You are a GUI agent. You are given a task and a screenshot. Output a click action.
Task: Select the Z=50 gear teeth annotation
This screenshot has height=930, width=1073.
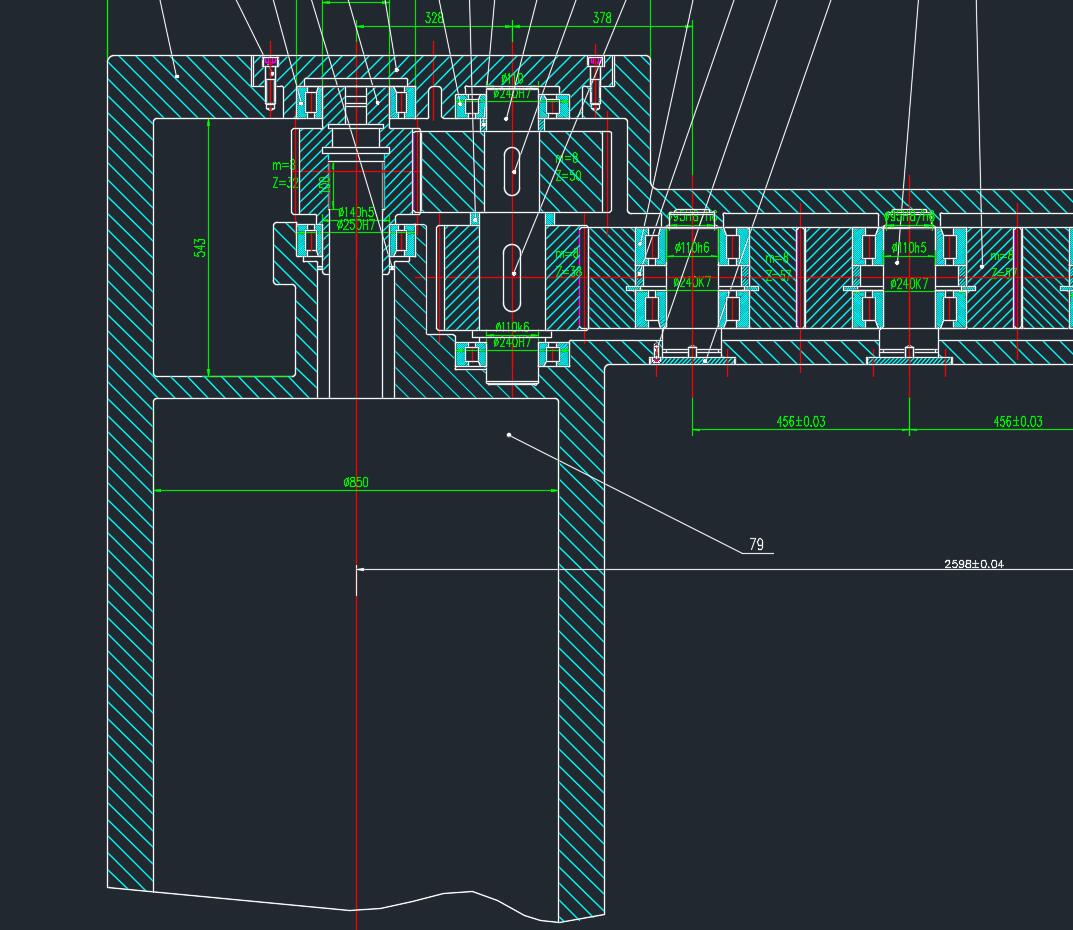tap(568, 176)
